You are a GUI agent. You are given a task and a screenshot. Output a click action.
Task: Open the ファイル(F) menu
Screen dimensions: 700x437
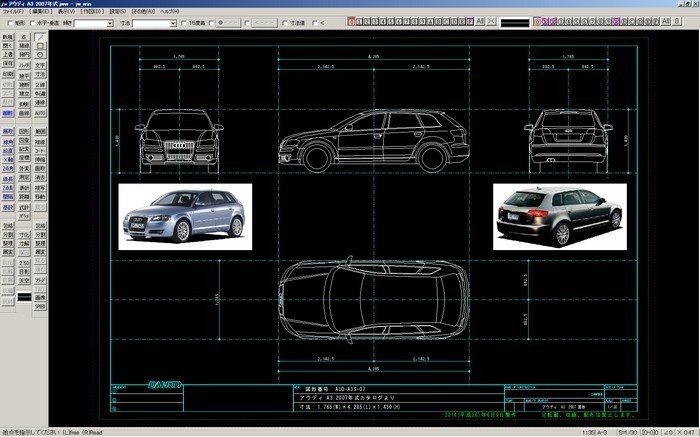click(x=13, y=11)
